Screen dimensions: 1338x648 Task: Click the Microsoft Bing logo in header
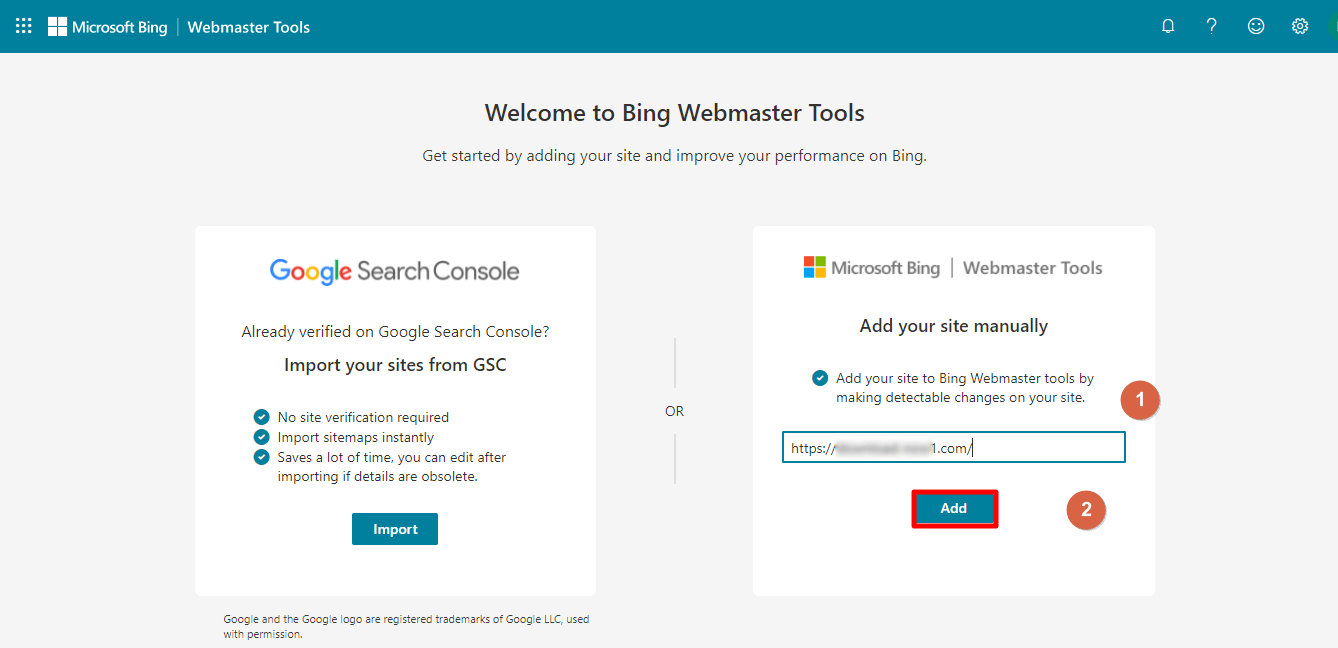tap(108, 27)
